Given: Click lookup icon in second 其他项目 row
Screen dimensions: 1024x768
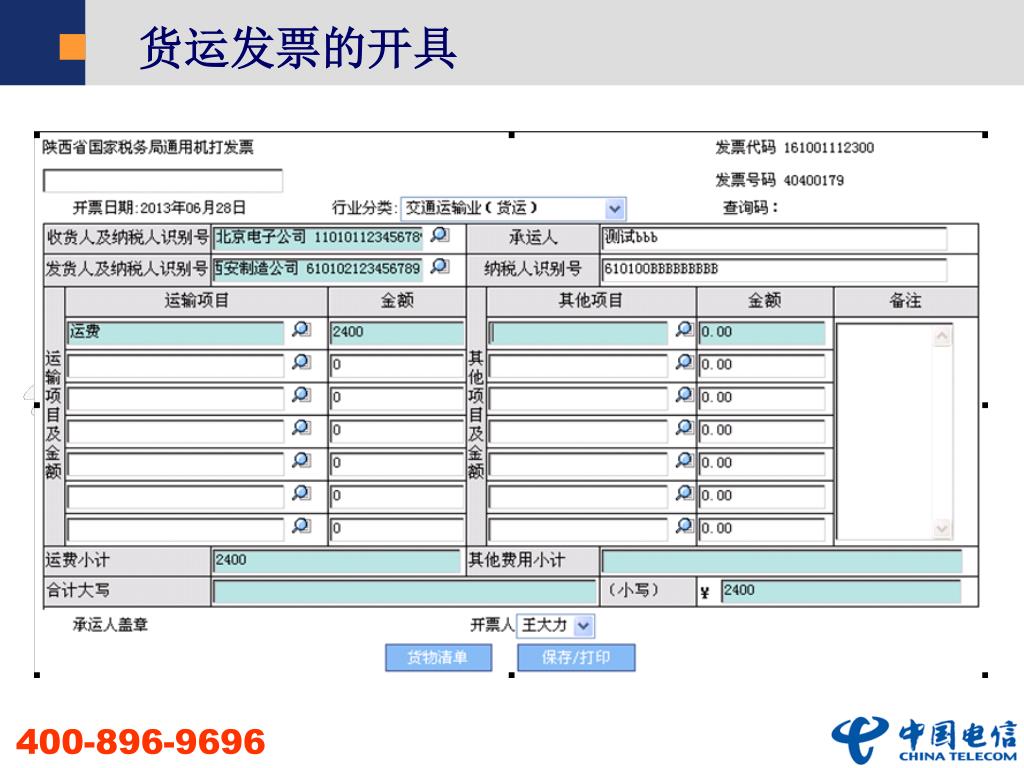Looking at the screenshot, I should [684, 362].
